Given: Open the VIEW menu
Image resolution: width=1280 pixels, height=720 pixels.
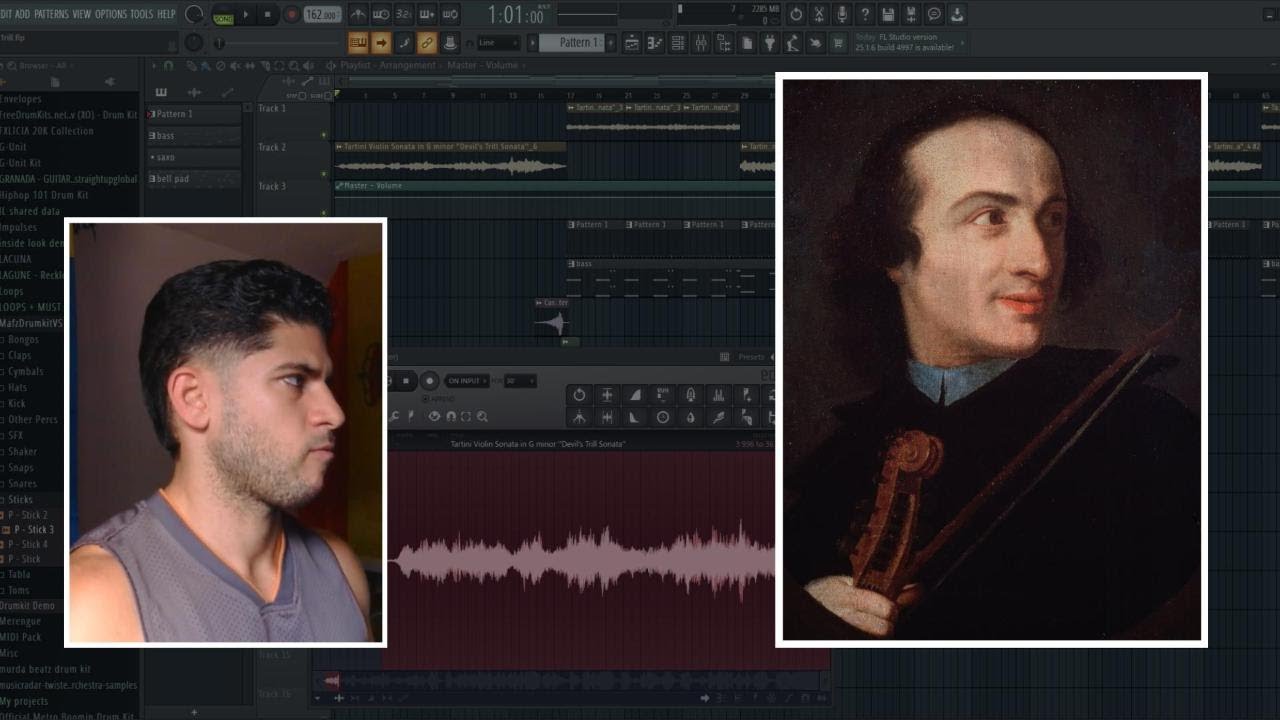Looking at the screenshot, I should (x=81, y=14).
